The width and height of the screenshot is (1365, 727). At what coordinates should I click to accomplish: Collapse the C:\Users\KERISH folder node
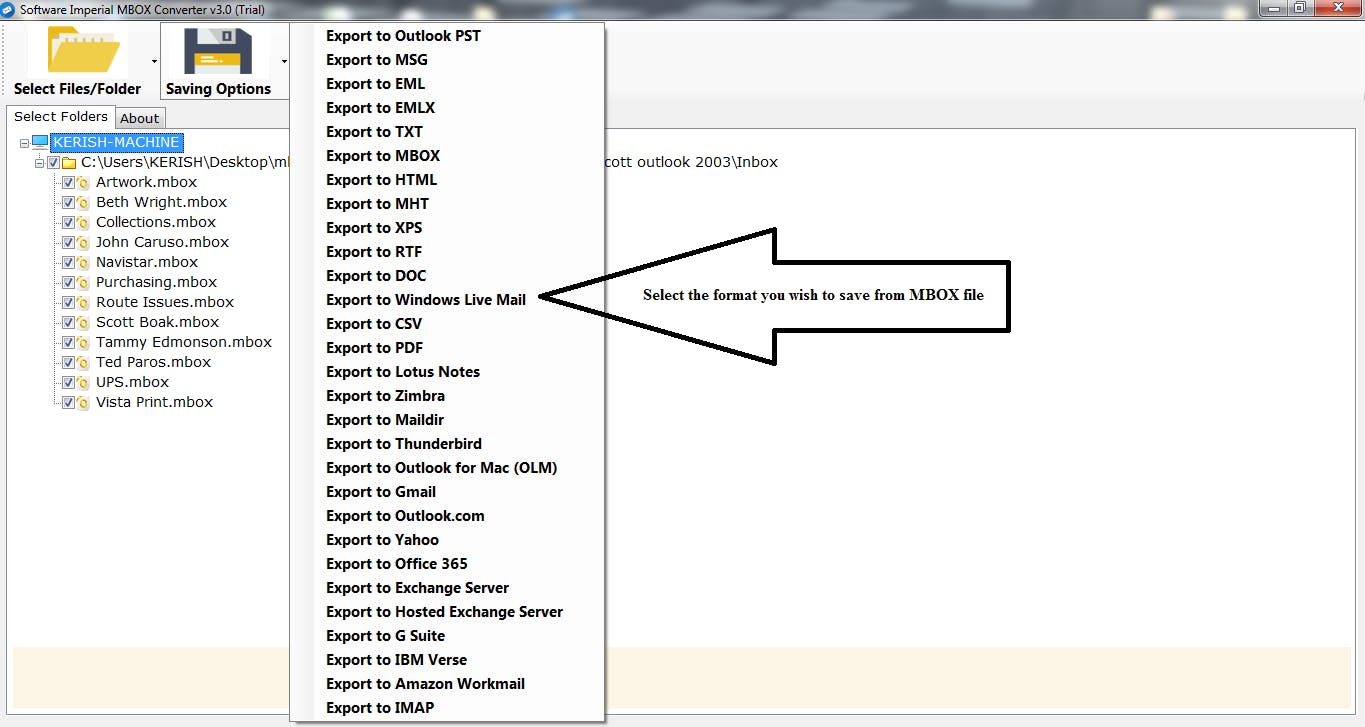pyautogui.click(x=39, y=163)
